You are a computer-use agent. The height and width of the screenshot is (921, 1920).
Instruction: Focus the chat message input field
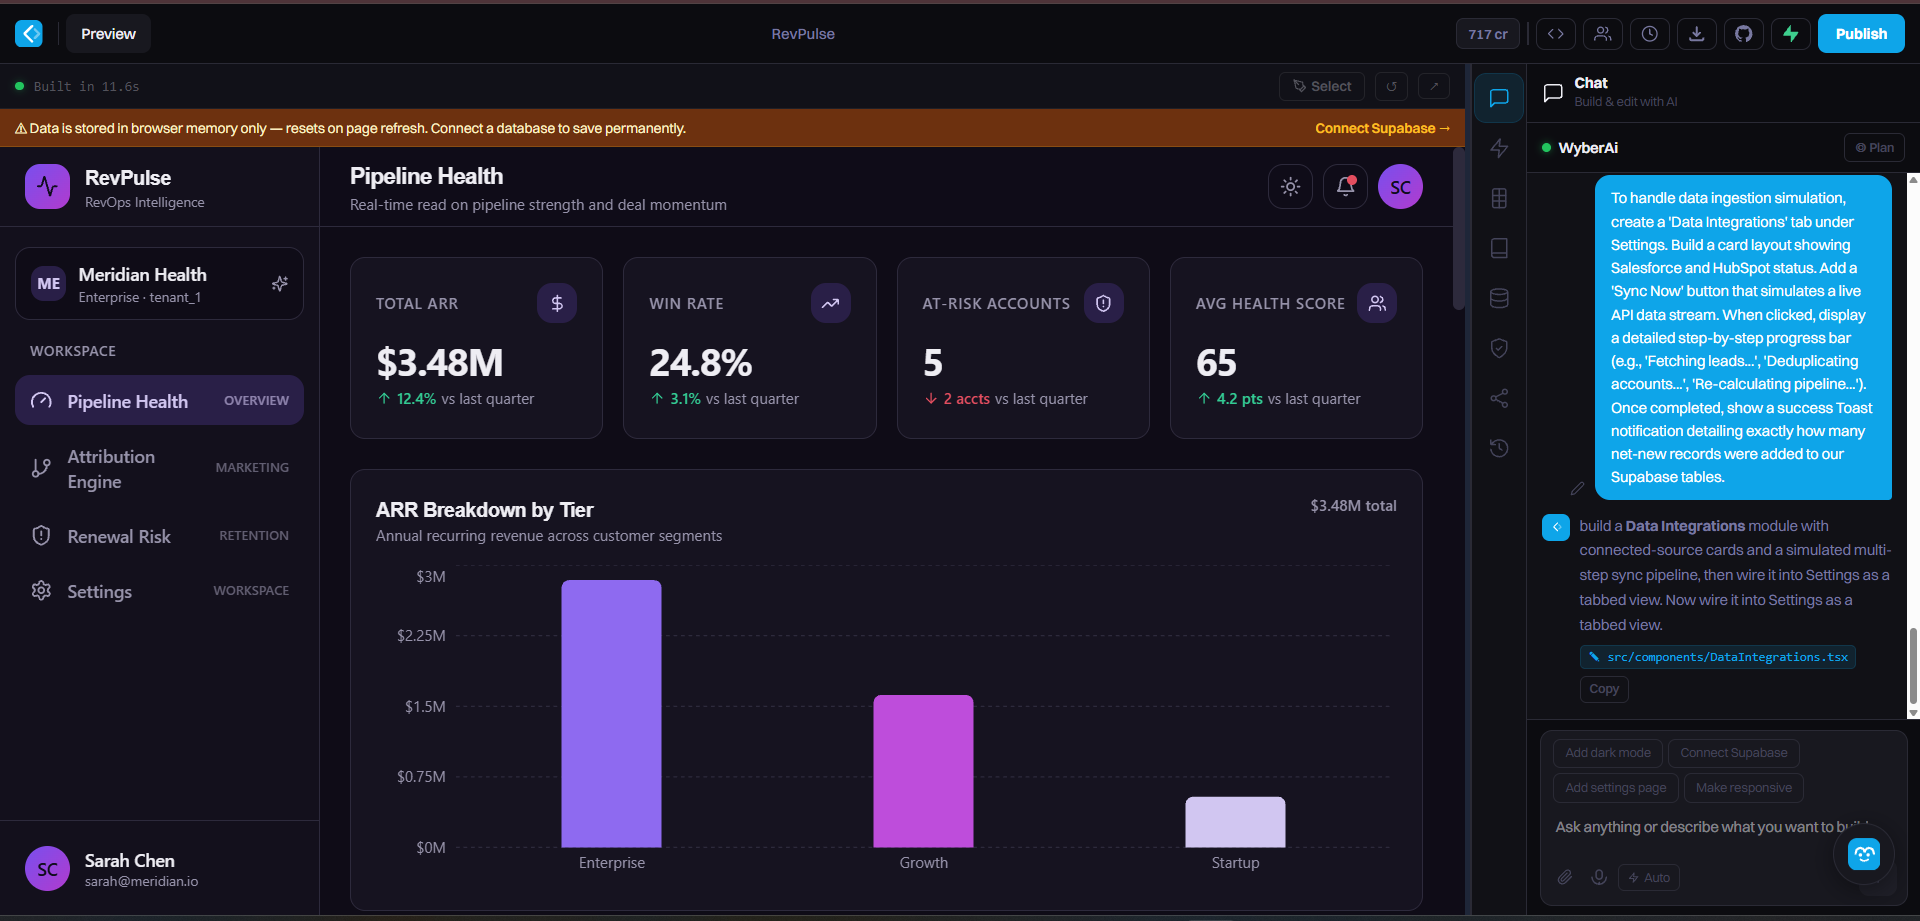[1712, 827]
